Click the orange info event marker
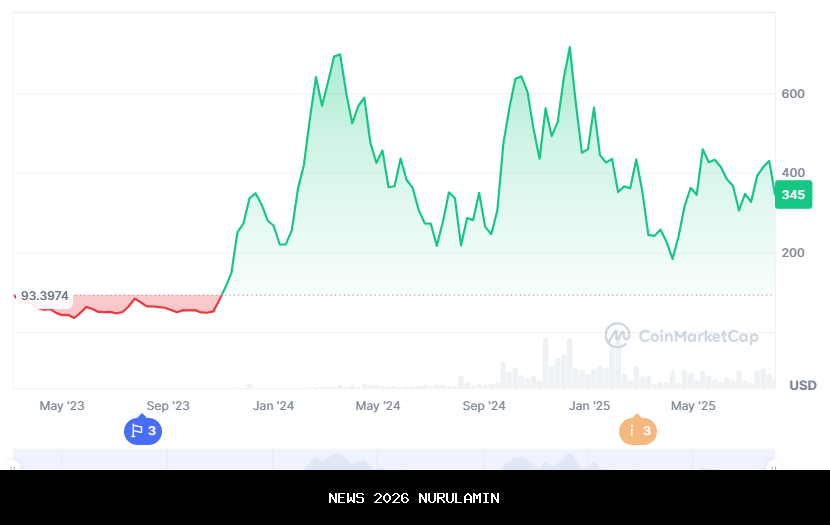Viewport: 830px width, 525px height. (x=637, y=431)
